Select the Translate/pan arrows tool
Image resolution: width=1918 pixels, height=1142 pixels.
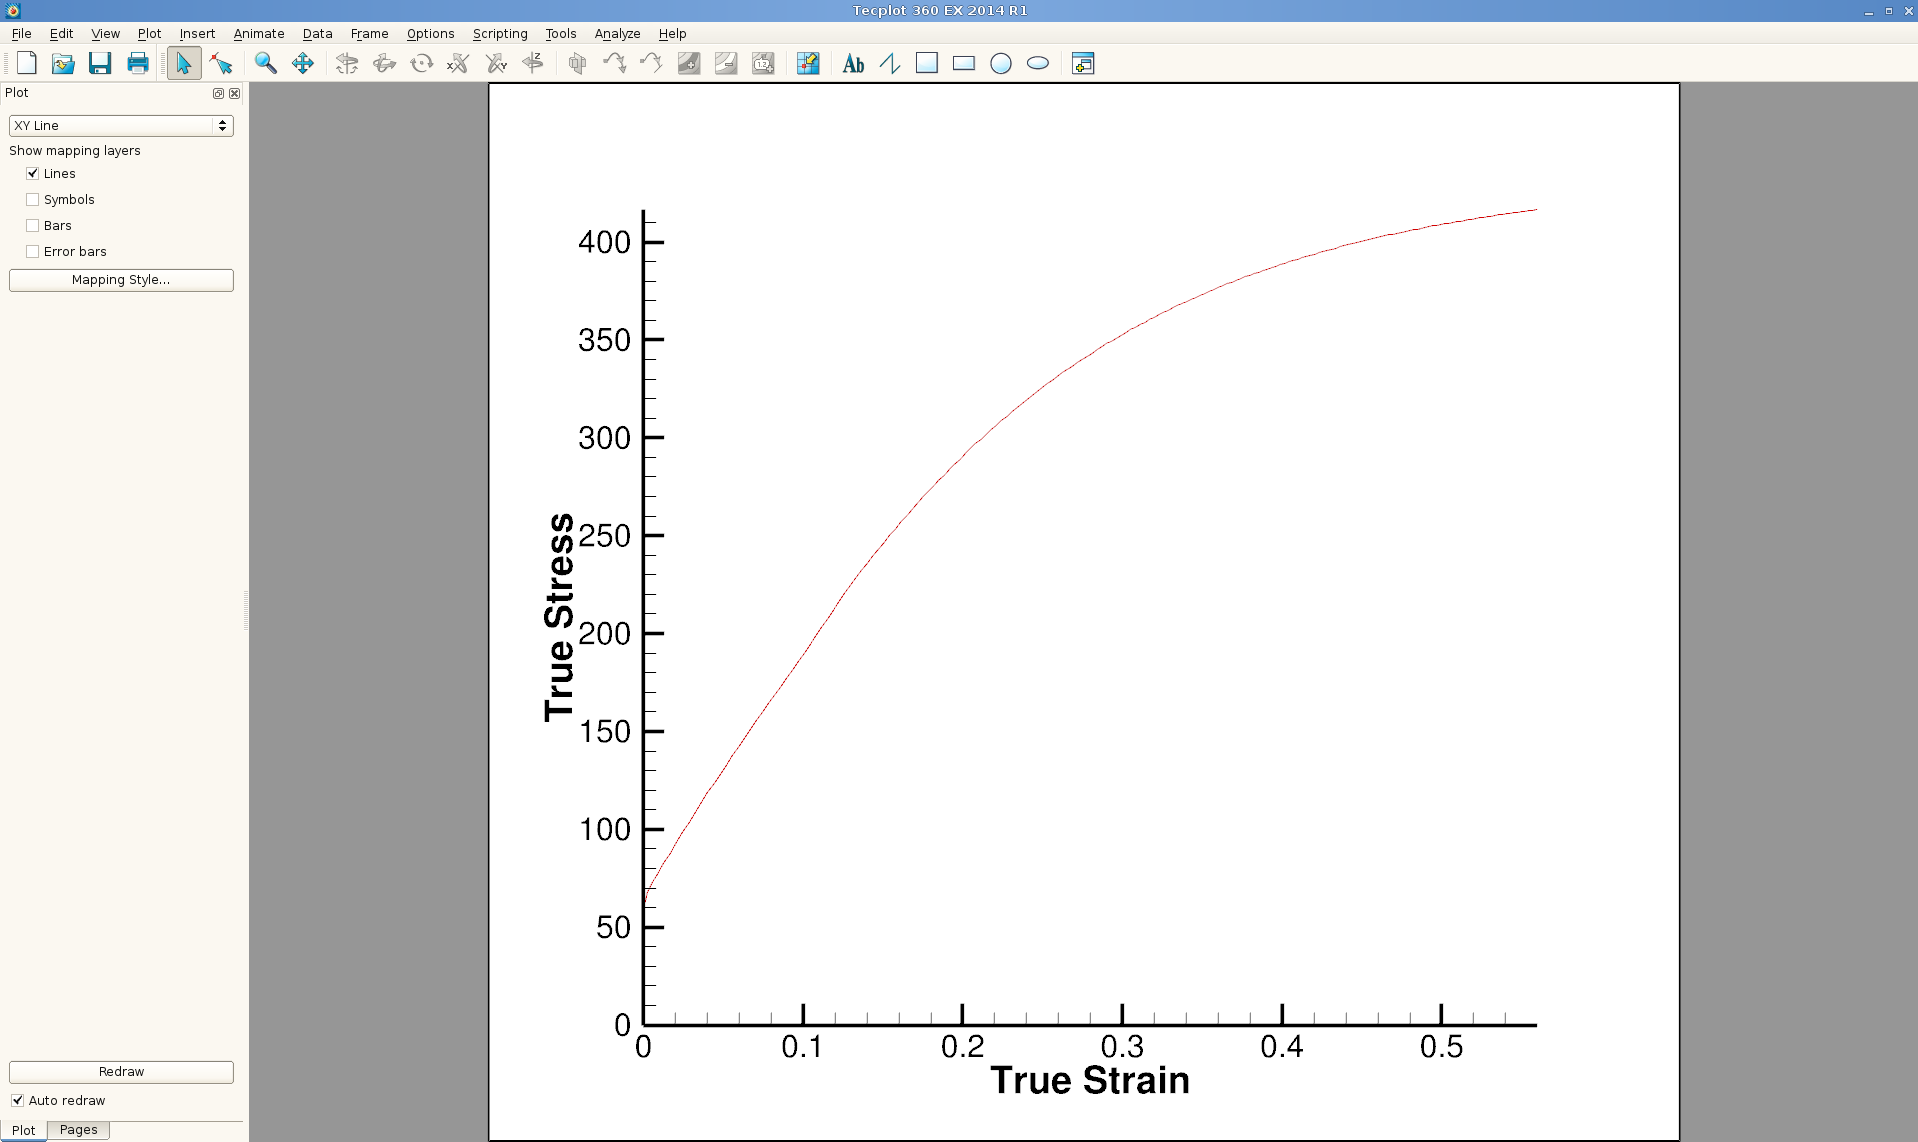[x=302, y=63]
